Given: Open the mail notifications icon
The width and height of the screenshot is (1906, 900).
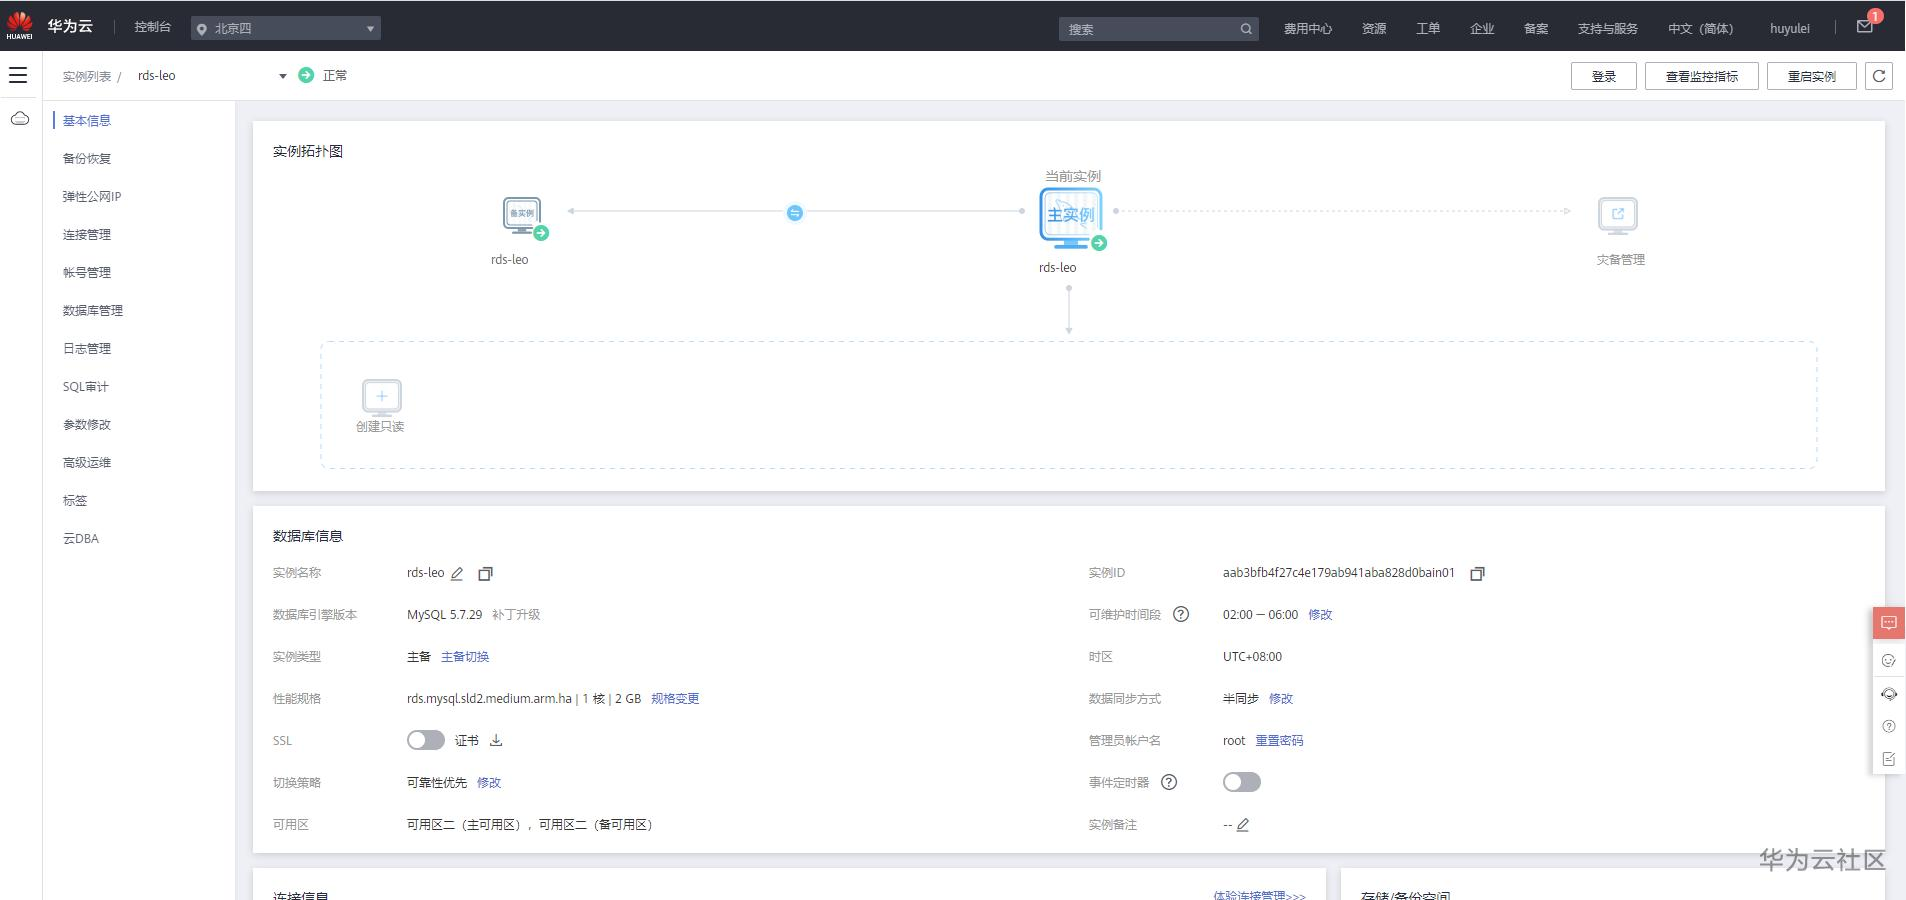Looking at the screenshot, I should 1865,27.
